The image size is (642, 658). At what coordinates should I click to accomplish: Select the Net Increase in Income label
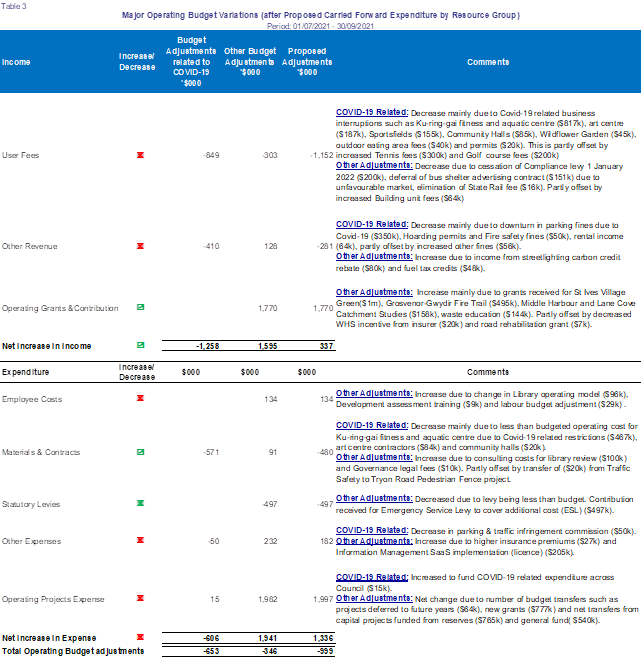pyautogui.click(x=47, y=346)
